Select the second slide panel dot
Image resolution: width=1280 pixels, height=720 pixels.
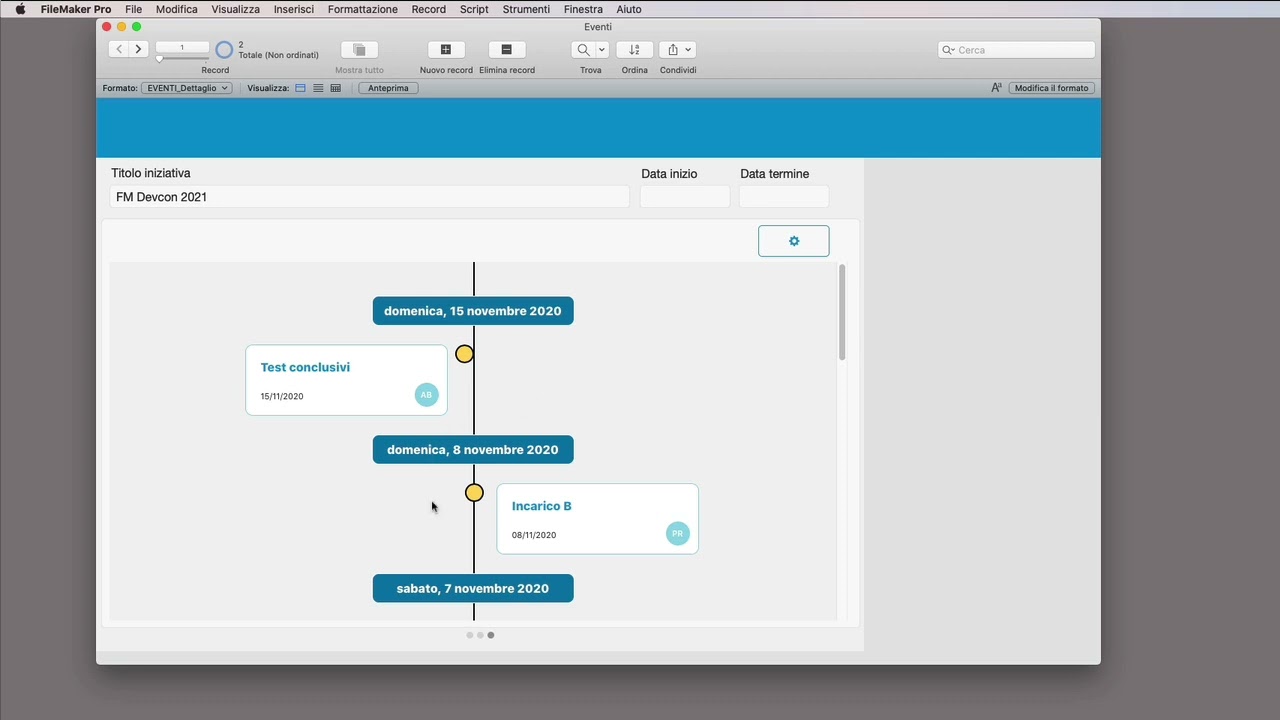click(x=480, y=635)
